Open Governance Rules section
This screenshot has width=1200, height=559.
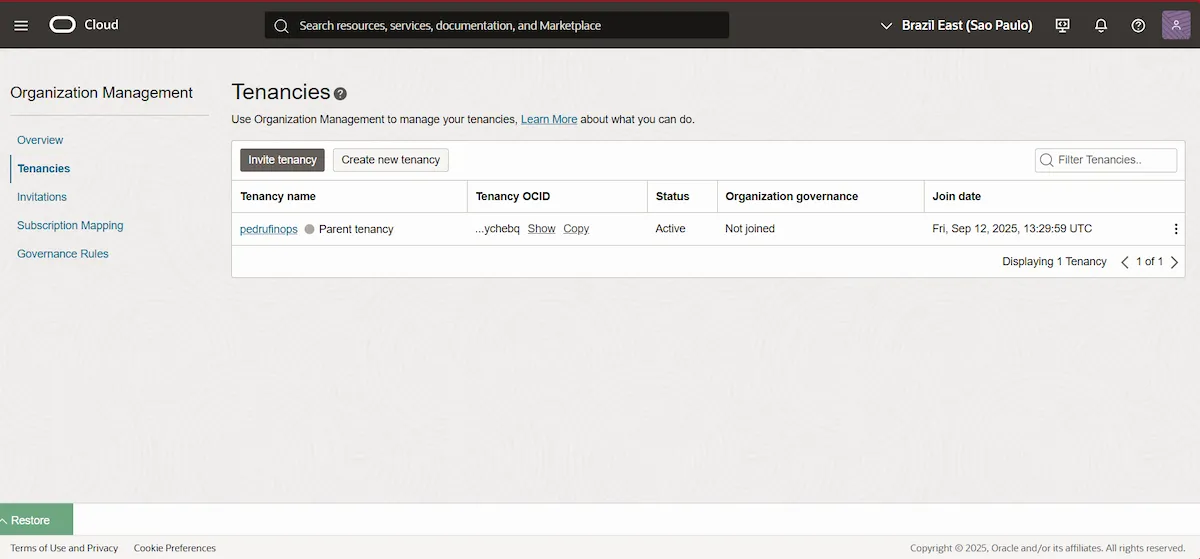[63, 254]
